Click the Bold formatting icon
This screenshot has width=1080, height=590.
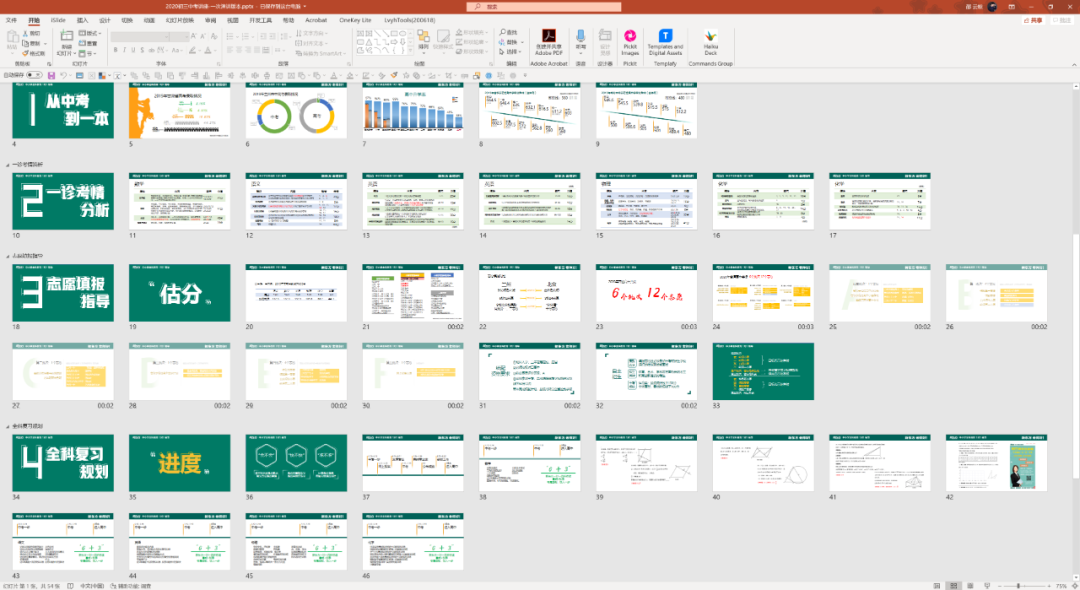click(115, 50)
